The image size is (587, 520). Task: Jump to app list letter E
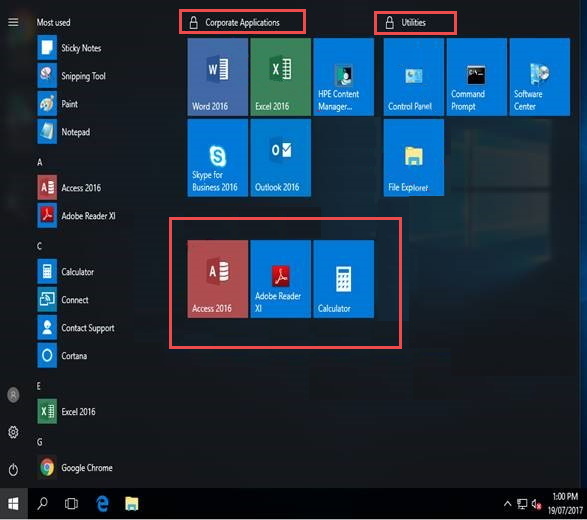(x=39, y=386)
